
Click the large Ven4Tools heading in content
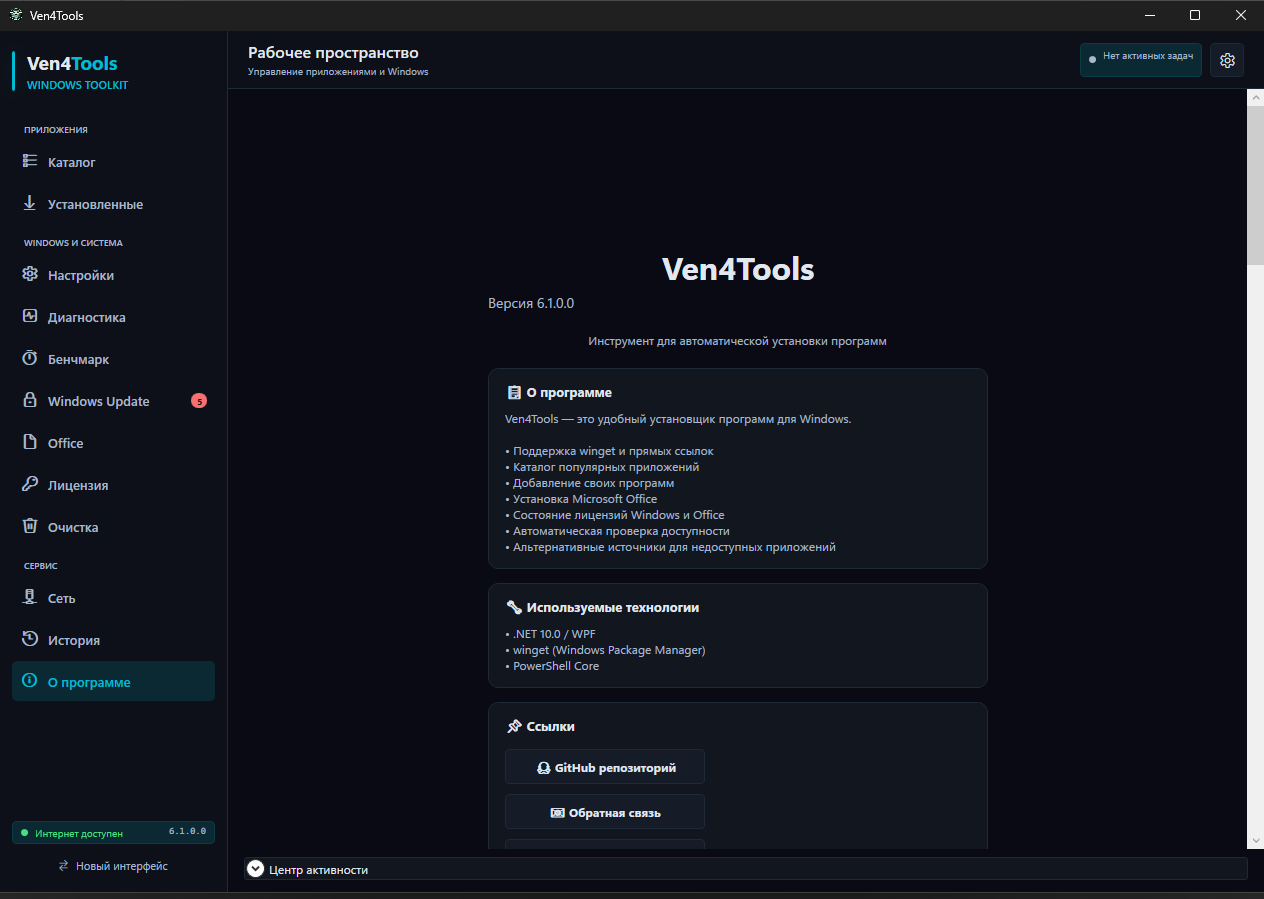coord(738,269)
